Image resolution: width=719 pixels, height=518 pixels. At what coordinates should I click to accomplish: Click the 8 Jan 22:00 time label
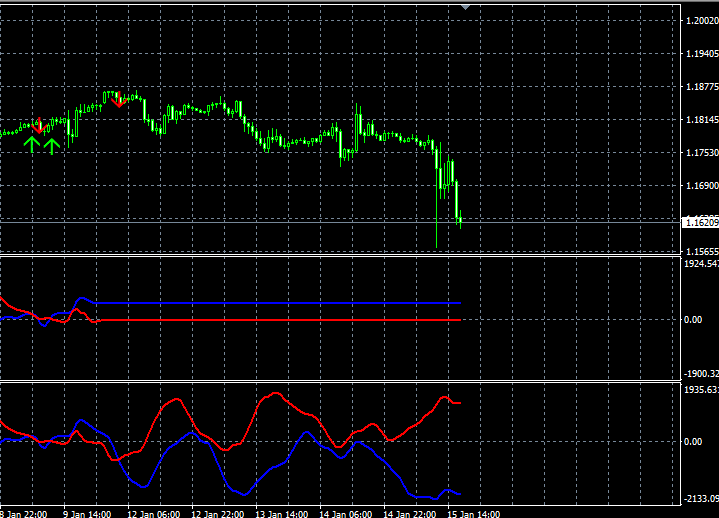23,514
